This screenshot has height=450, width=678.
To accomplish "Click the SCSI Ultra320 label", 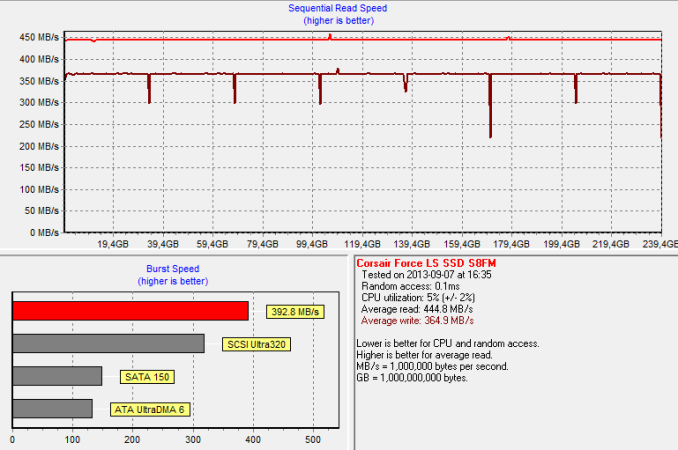I will click(x=256, y=345).
